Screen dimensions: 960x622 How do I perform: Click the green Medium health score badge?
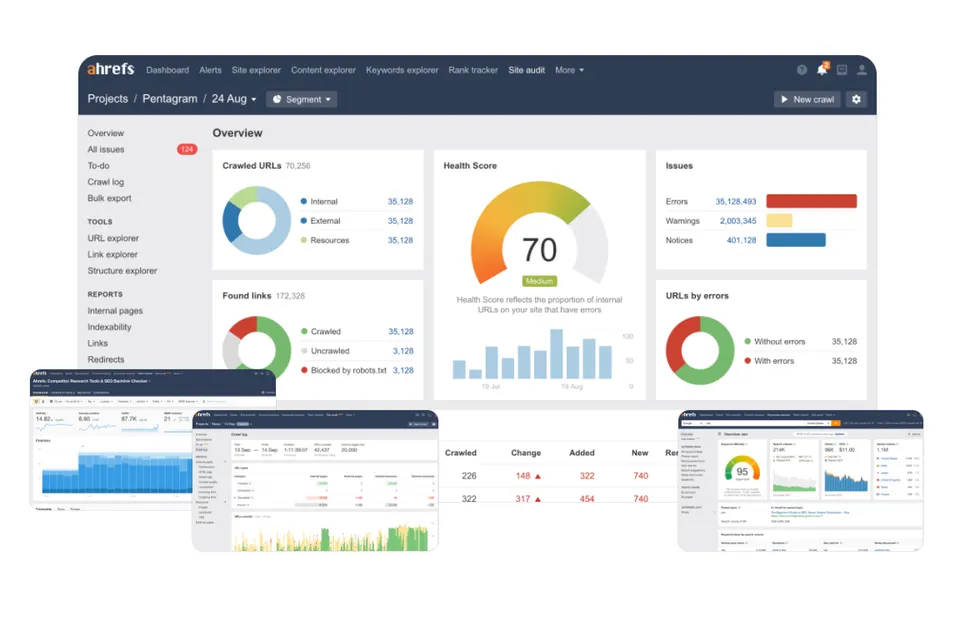539,281
